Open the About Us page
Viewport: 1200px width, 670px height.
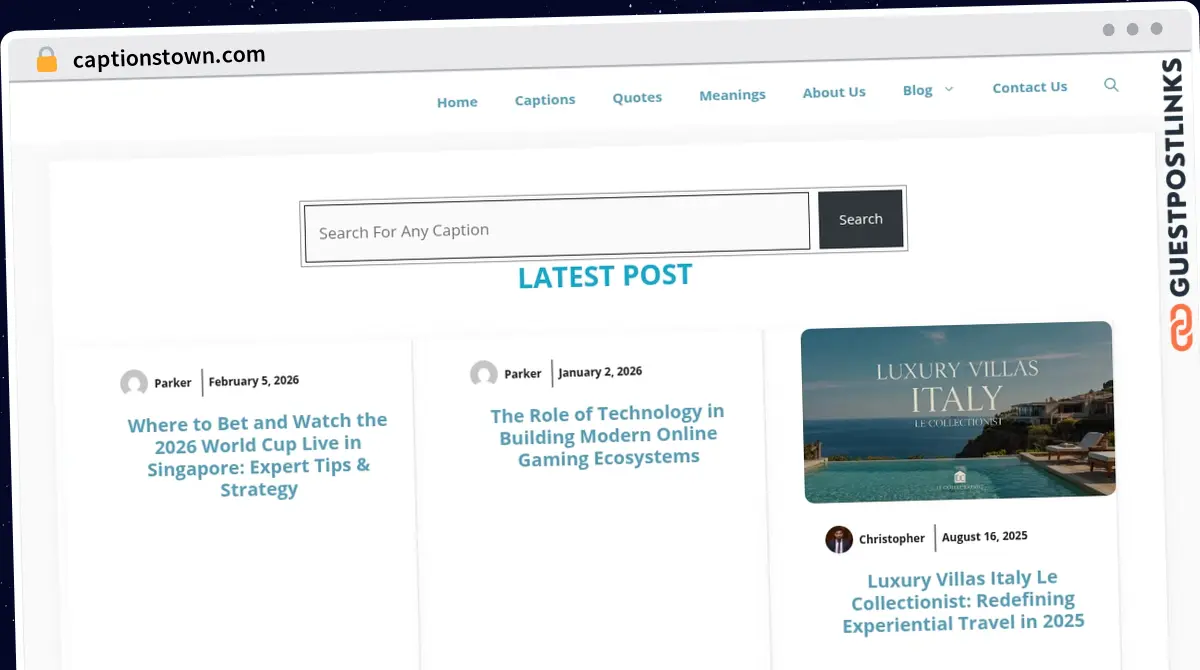tap(834, 92)
